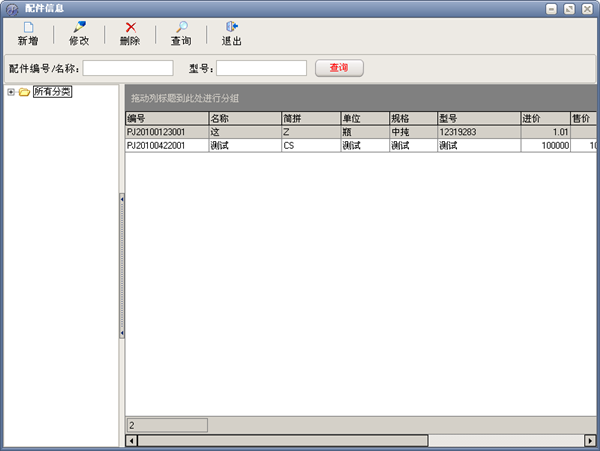Viewport: 600px width, 451px height.
Task: Expand the 所有分类 tree node
Action: (10, 93)
